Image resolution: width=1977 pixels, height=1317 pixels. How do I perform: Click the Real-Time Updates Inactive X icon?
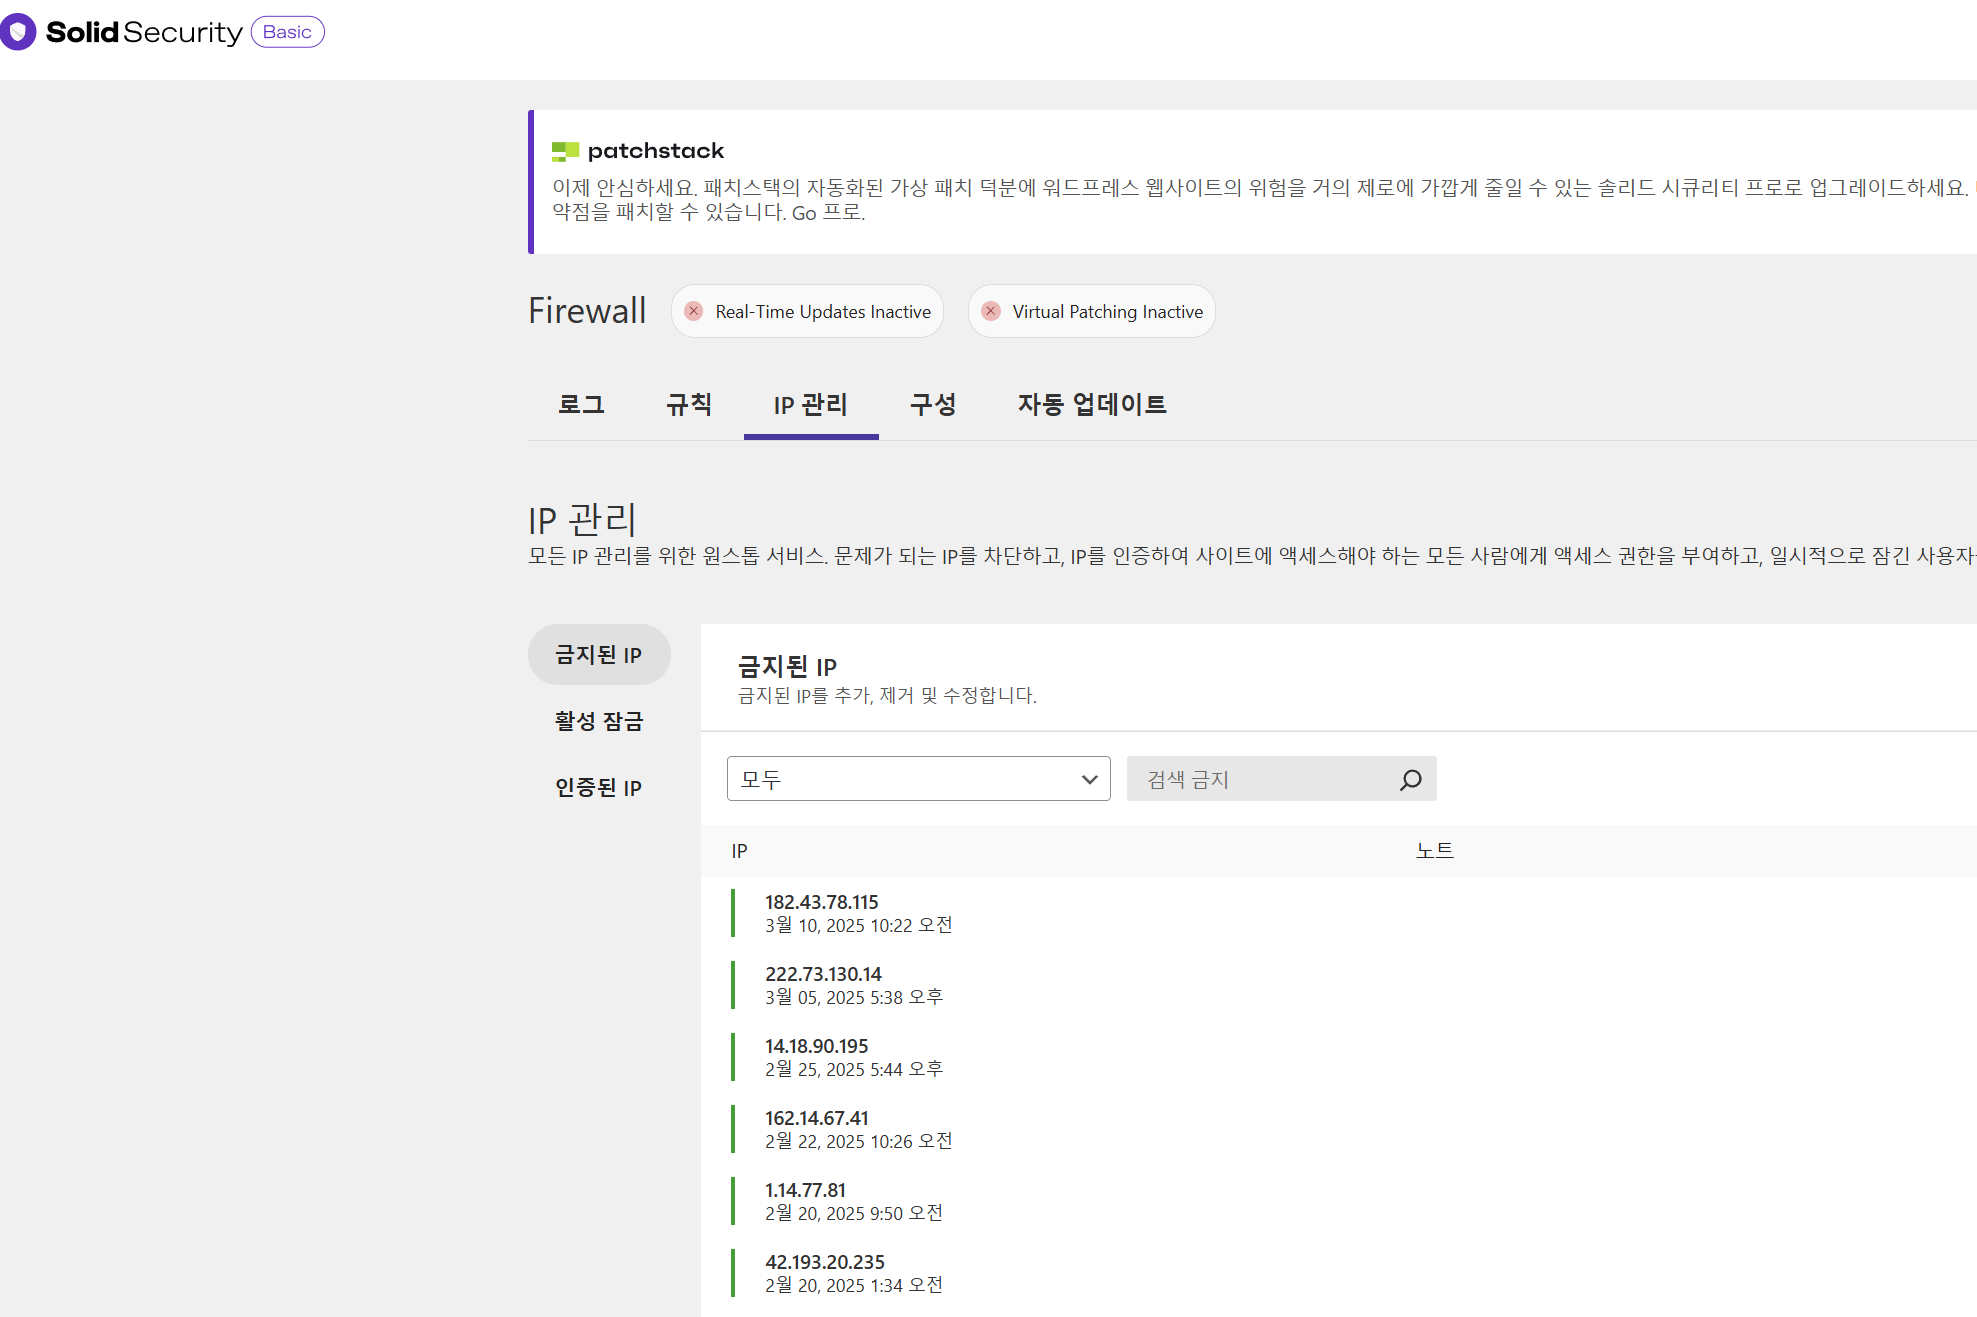(693, 311)
